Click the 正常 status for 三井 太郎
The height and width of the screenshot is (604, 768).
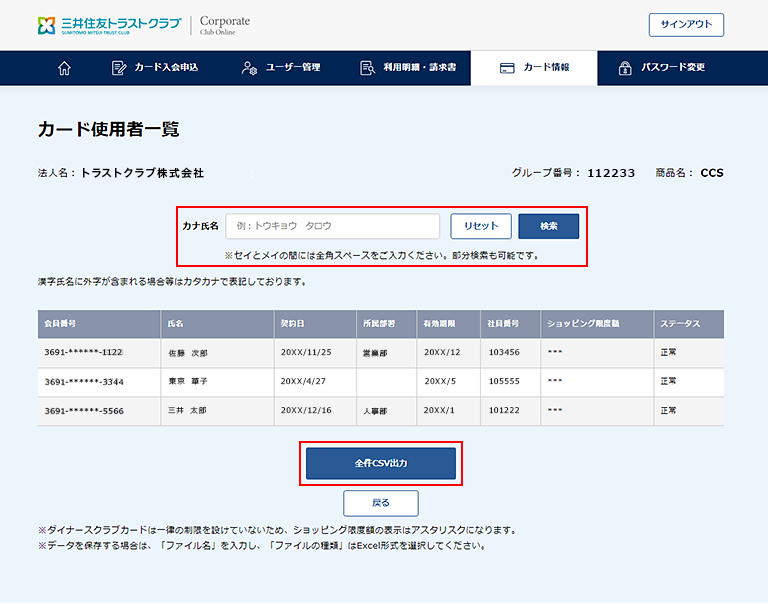668,411
